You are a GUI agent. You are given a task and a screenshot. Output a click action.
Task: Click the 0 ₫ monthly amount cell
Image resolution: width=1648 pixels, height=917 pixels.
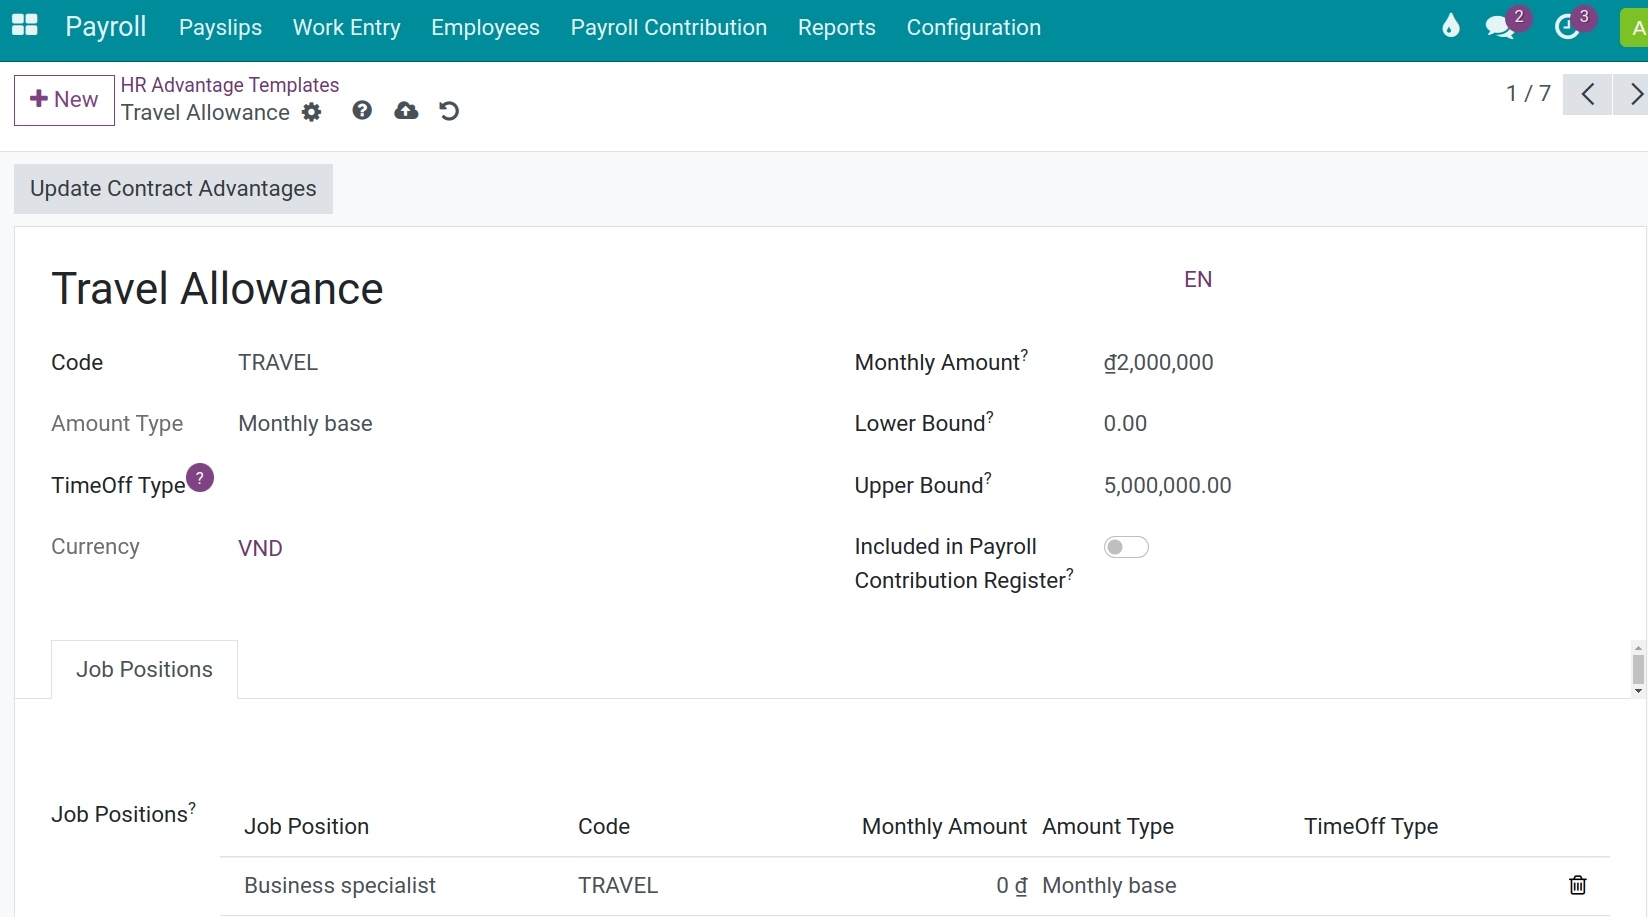click(x=1012, y=886)
